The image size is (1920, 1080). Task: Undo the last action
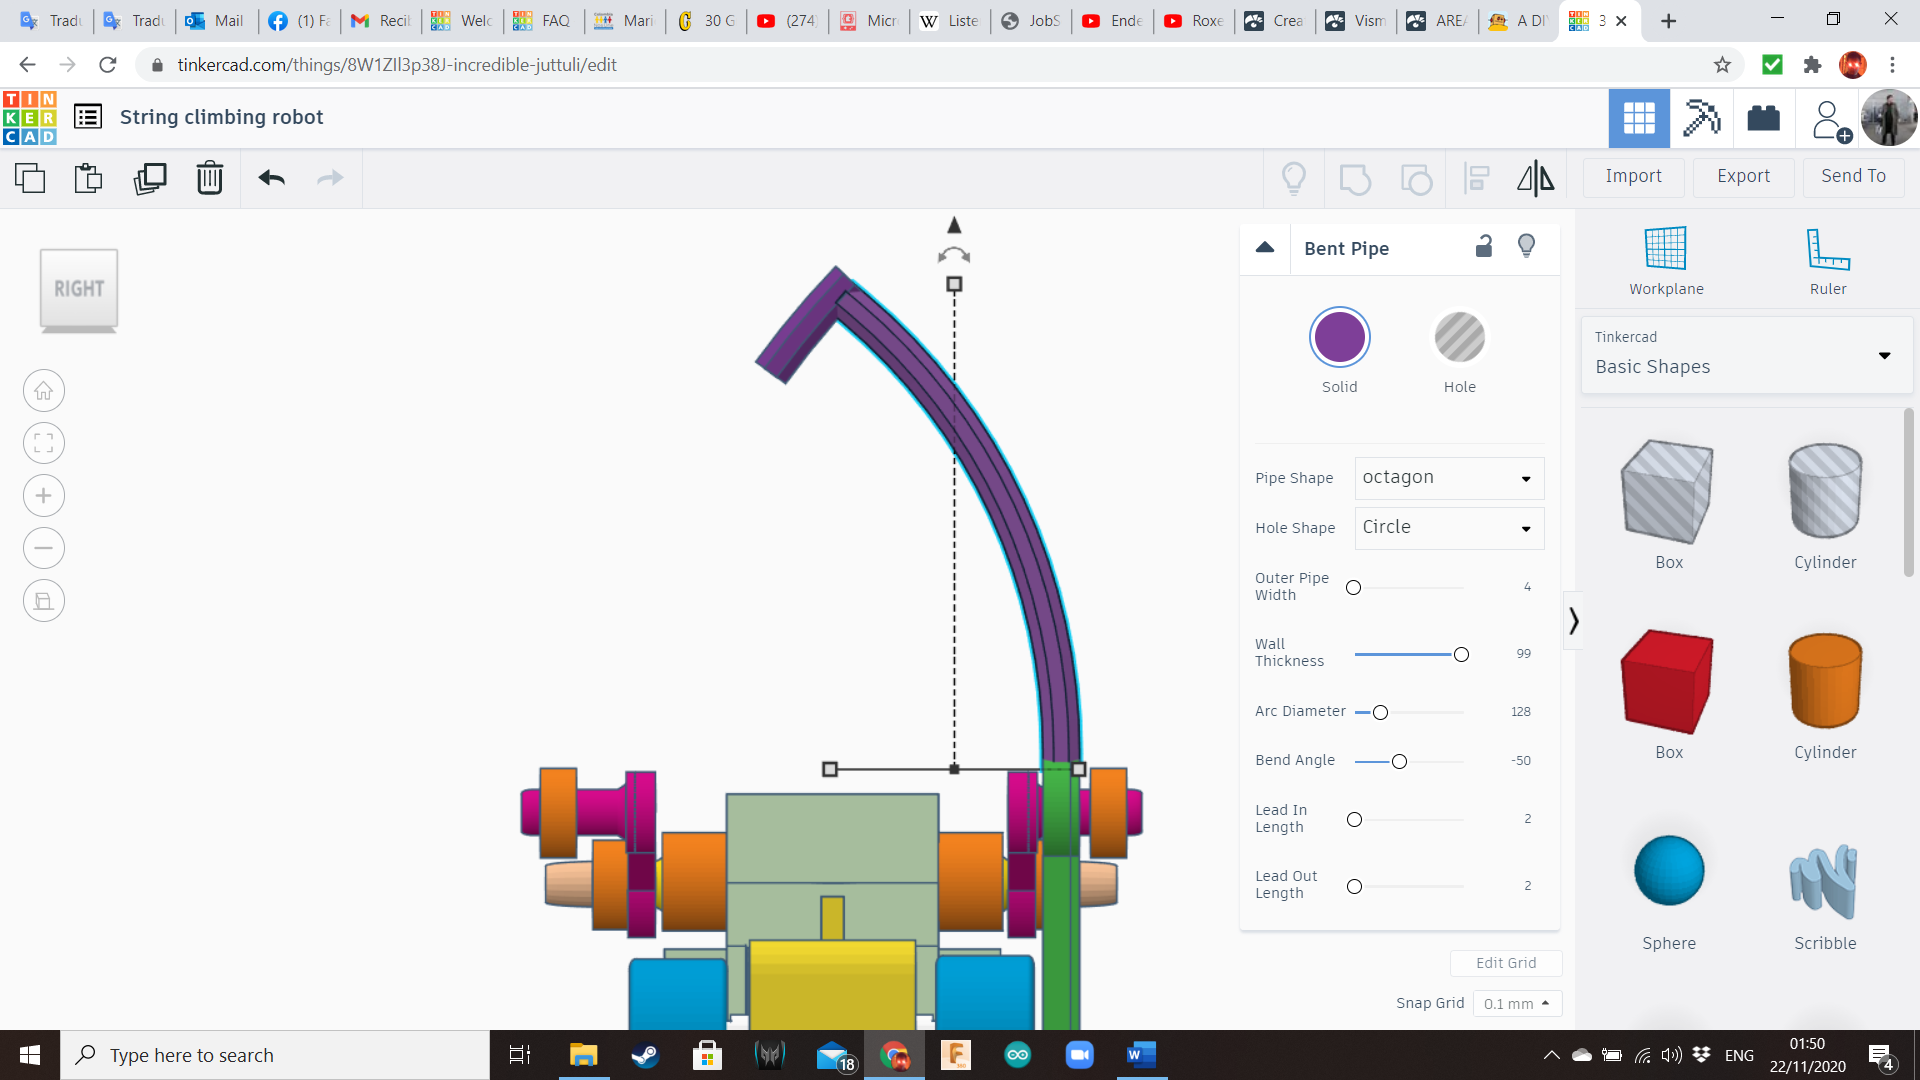pyautogui.click(x=270, y=178)
